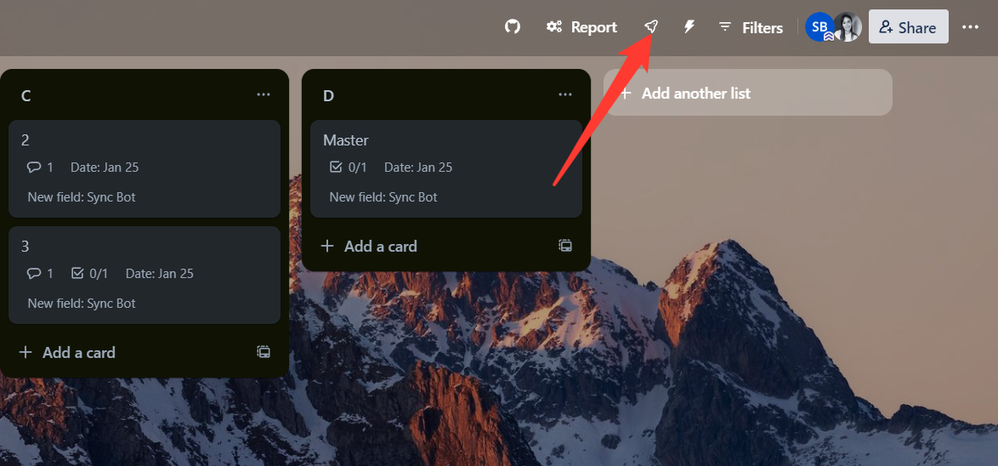Open the Master card

click(x=446, y=169)
